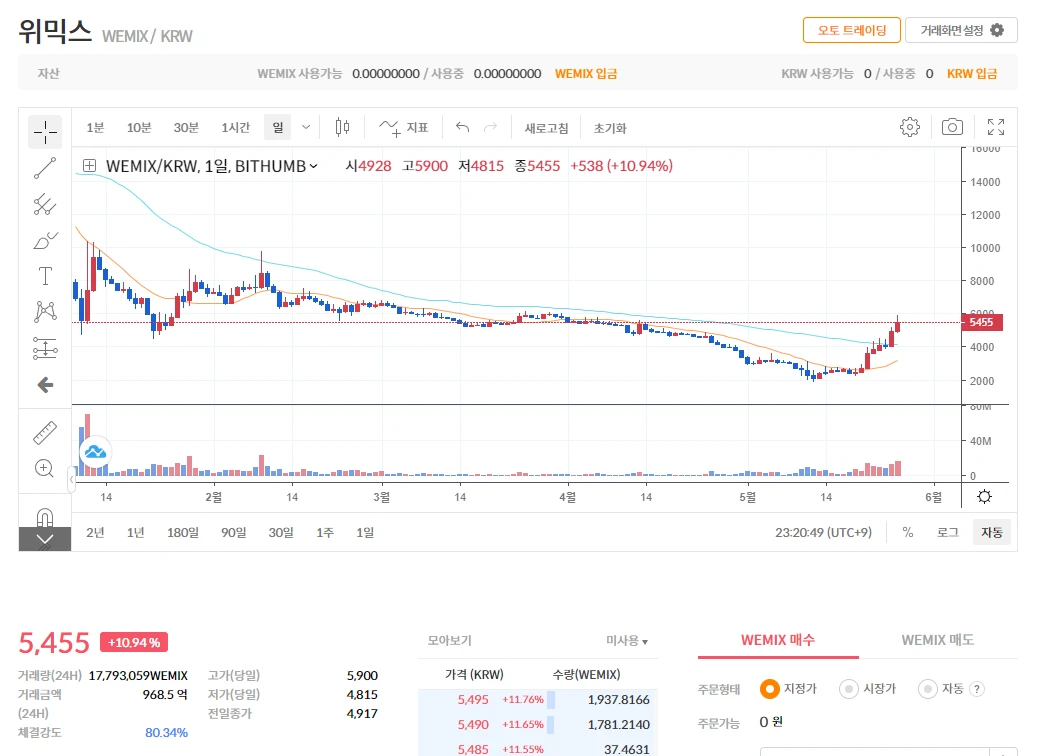Redo the last chart action
This screenshot has width=1037, height=756.
(490, 127)
